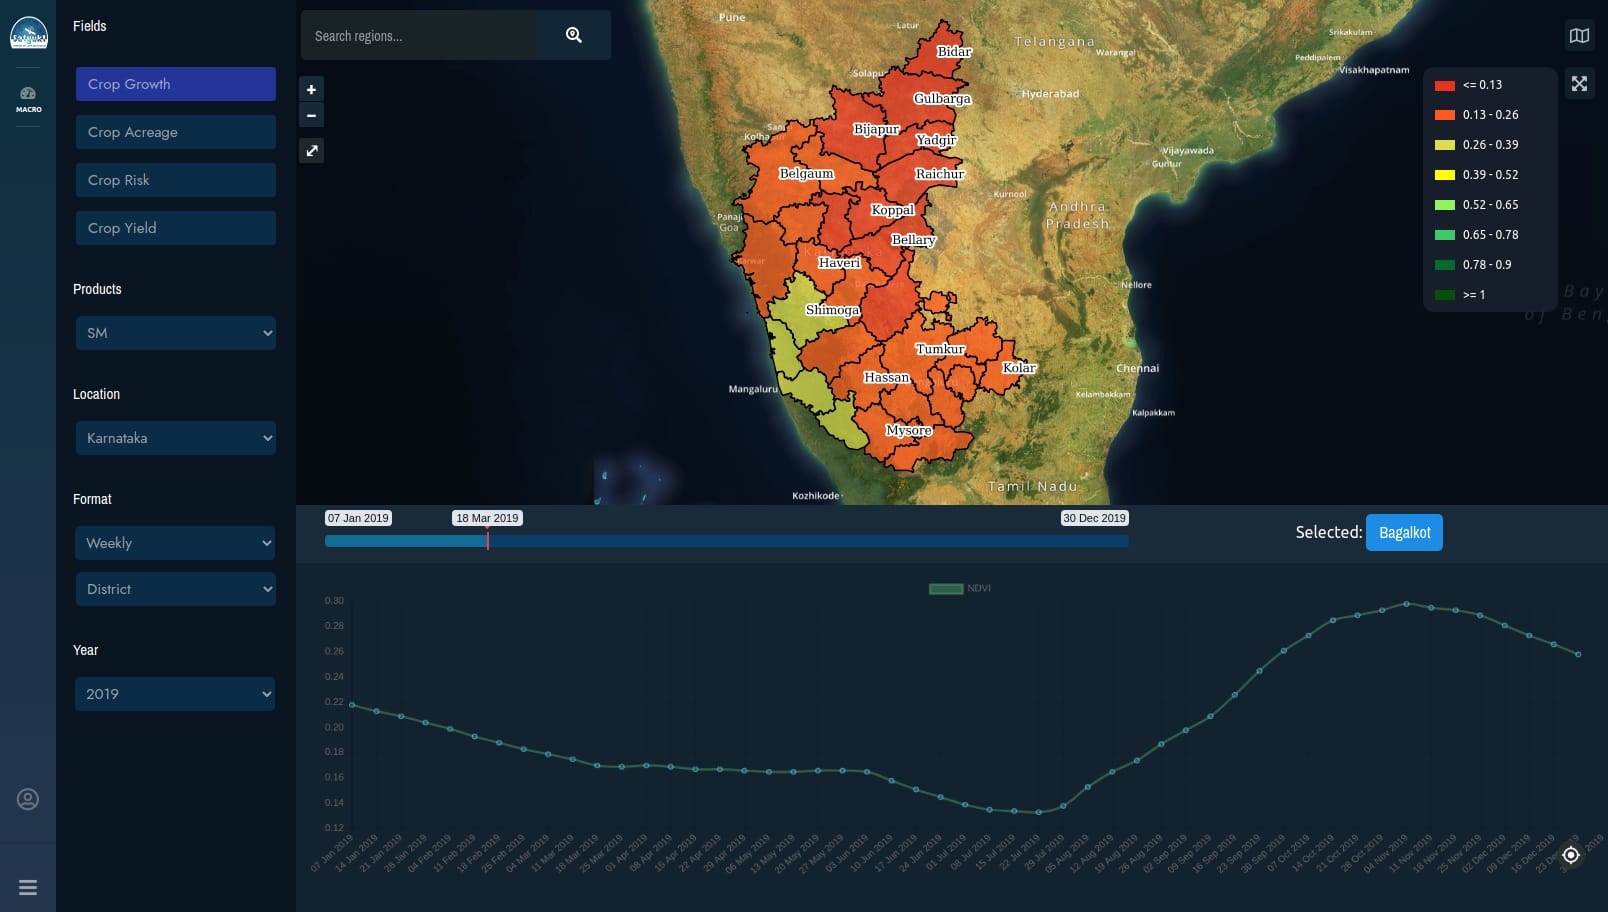The height and width of the screenshot is (912, 1608).
Task: Click into the Search regions input field
Action: pos(420,36)
